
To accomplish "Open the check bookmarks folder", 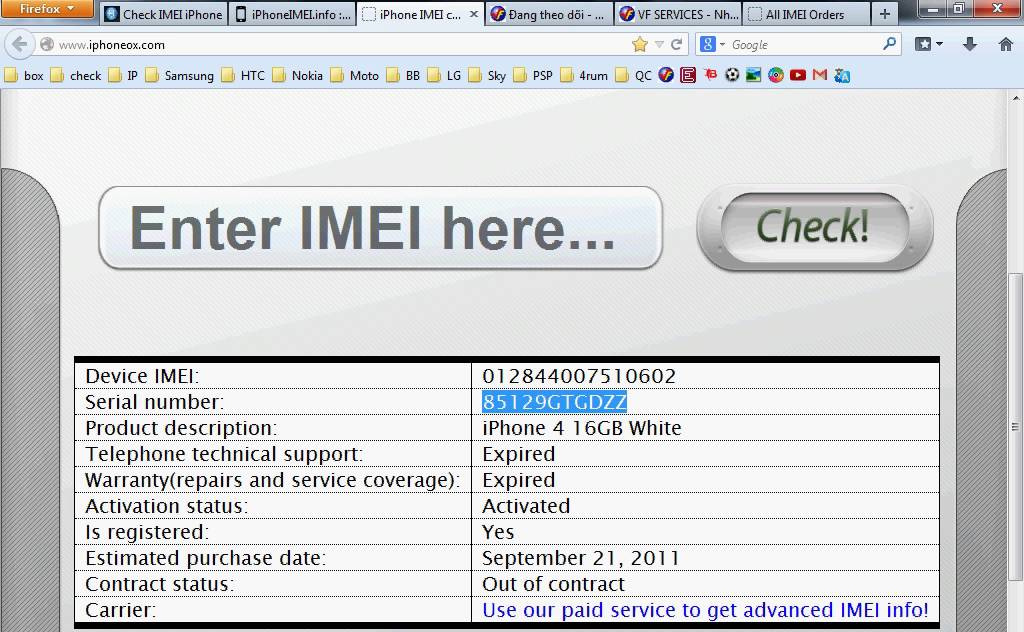I will 76,76.
